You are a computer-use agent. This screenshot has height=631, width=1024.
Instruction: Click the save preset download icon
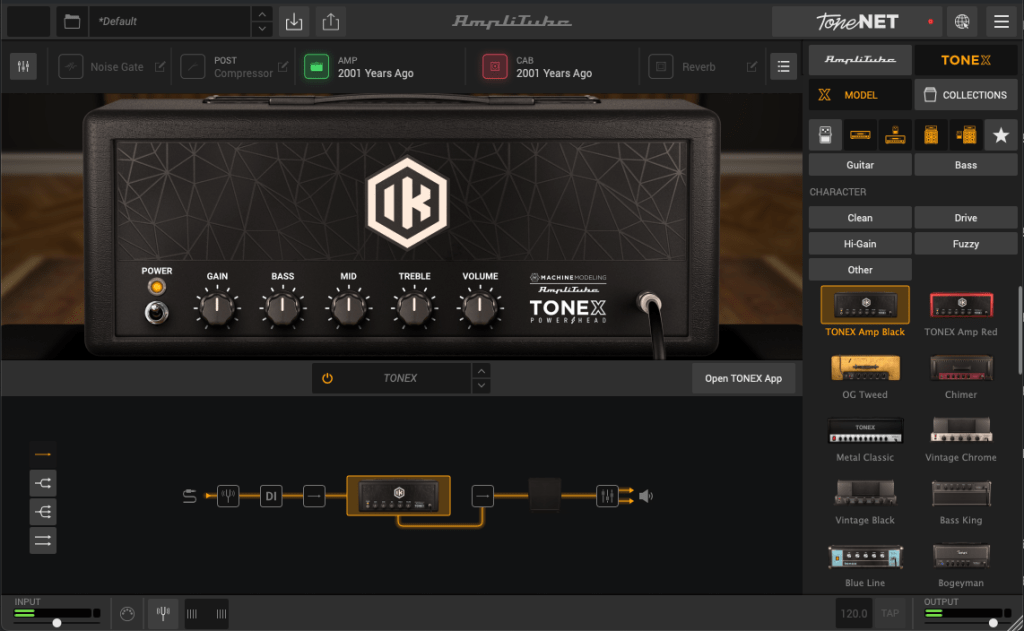(x=293, y=21)
